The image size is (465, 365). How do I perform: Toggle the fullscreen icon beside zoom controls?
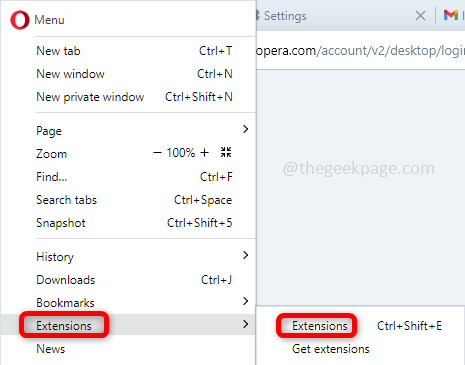click(226, 152)
